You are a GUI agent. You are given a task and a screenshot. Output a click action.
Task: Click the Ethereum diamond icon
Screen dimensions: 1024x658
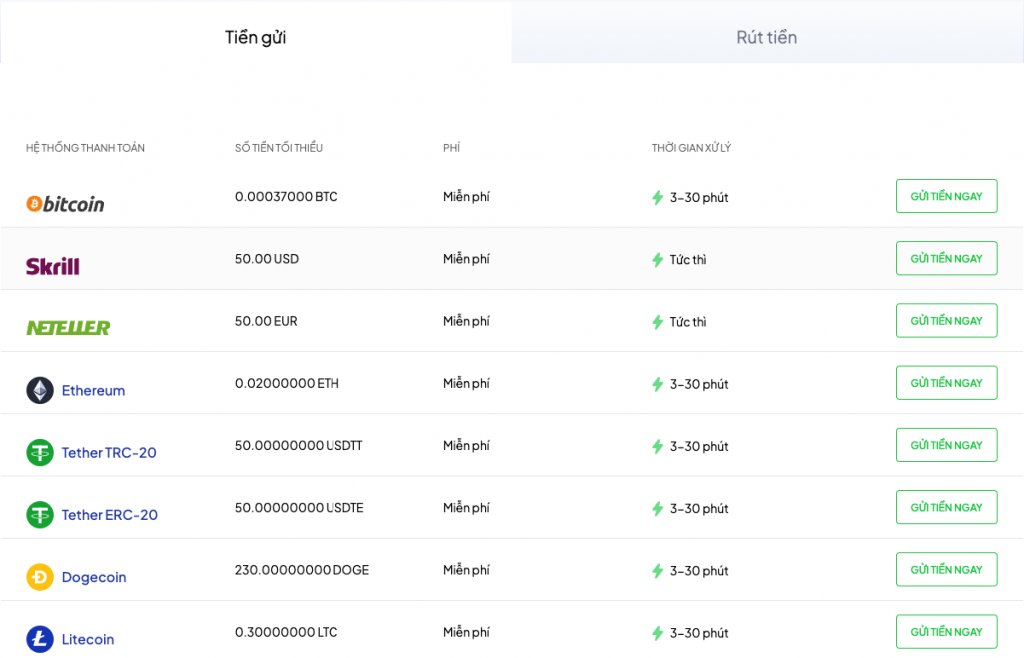pos(40,390)
